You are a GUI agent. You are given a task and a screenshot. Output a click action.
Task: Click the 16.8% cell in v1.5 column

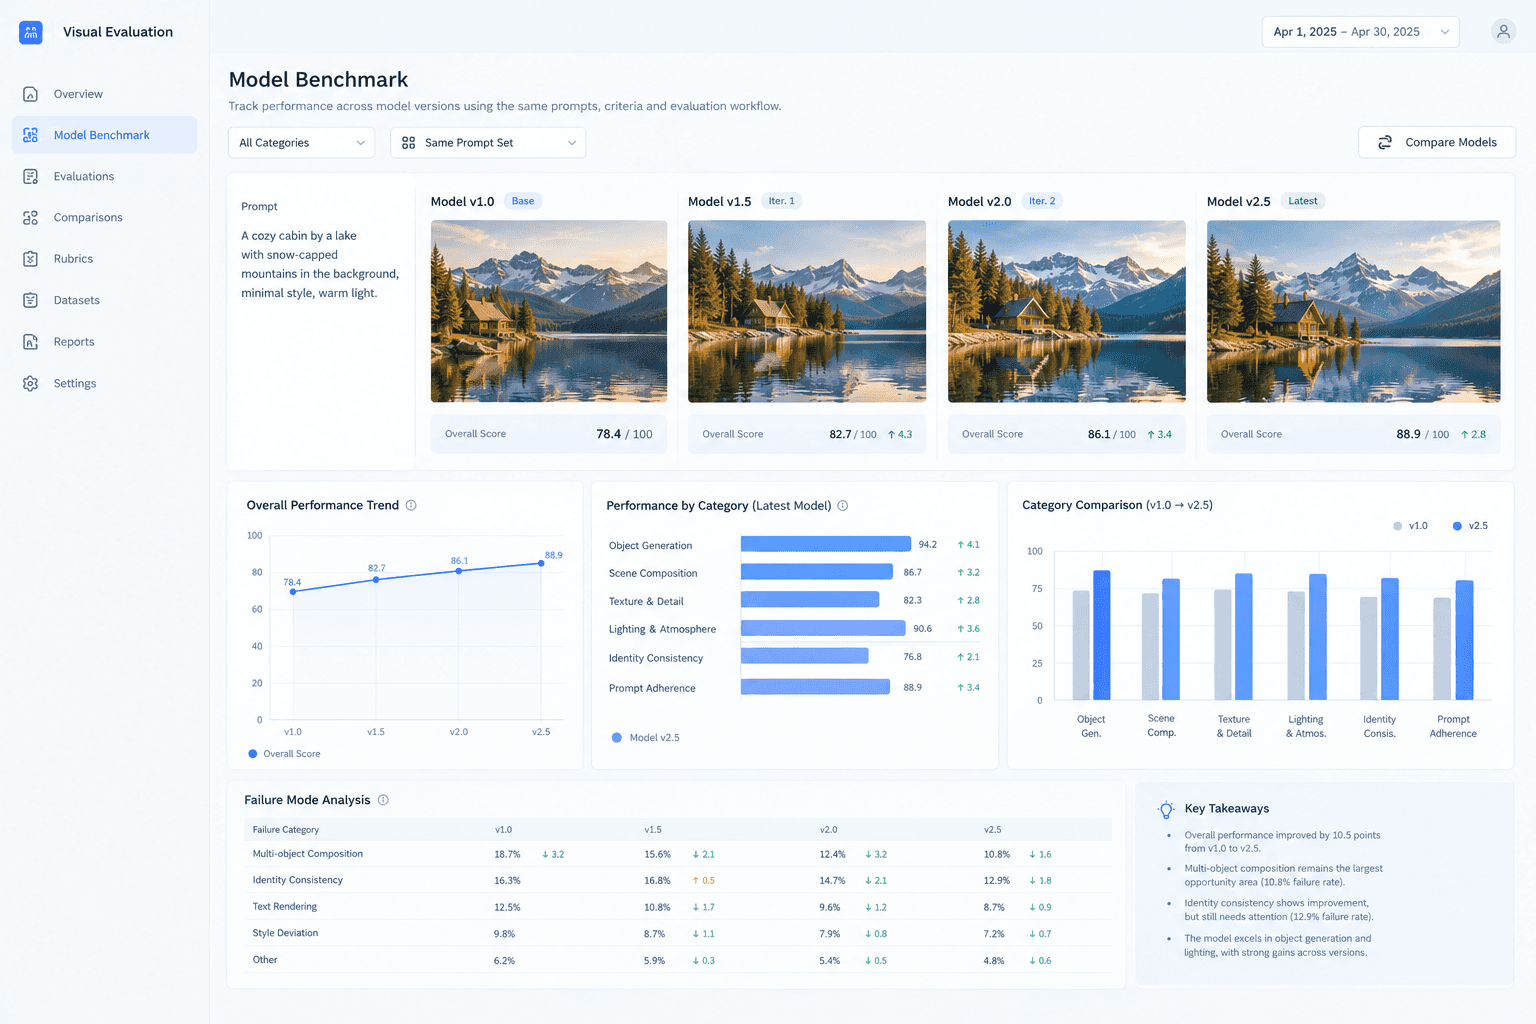click(x=657, y=881)
